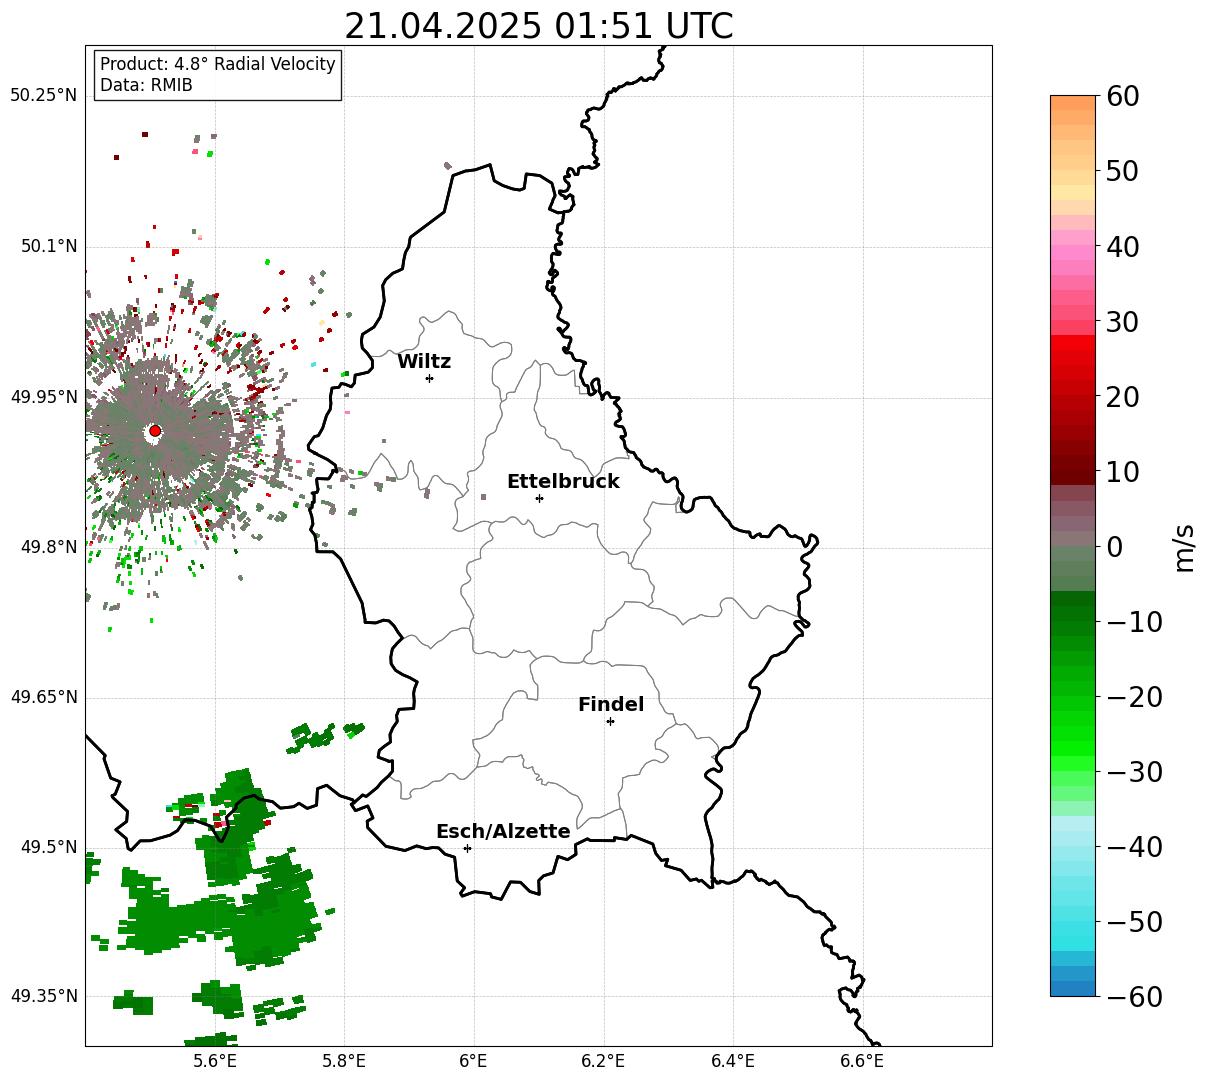
Task: Click the 6.6°E longitude label
Action: [862, 1061]
